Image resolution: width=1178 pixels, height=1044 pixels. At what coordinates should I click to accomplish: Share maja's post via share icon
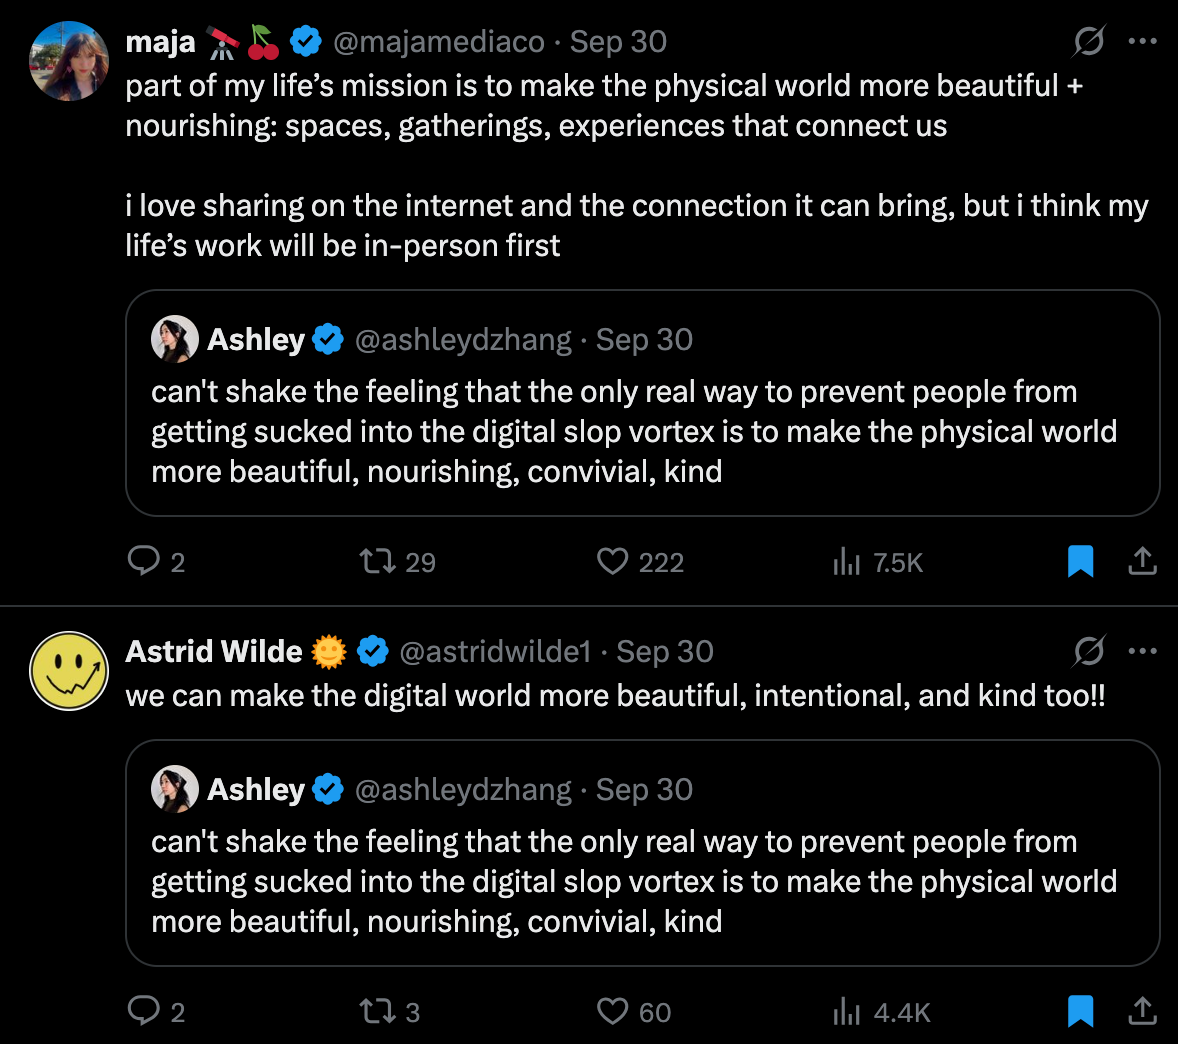point(1142,561)
